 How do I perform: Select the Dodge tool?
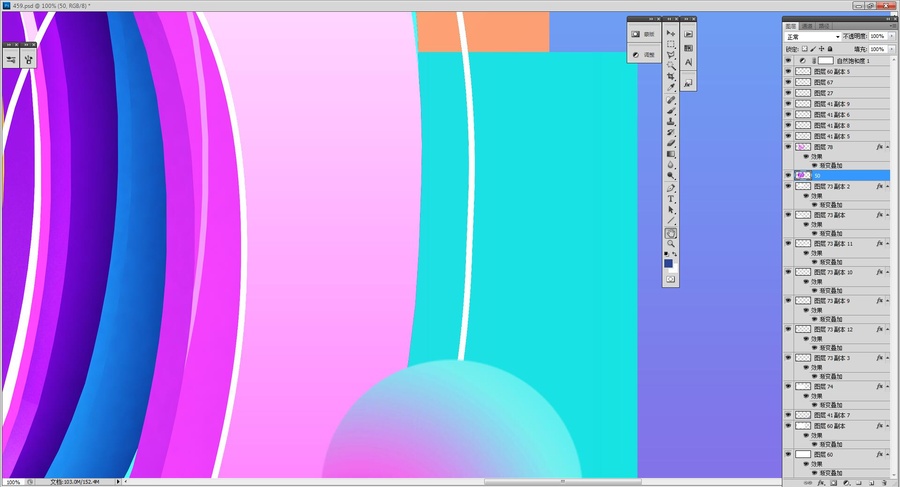[x=670, y=176]
